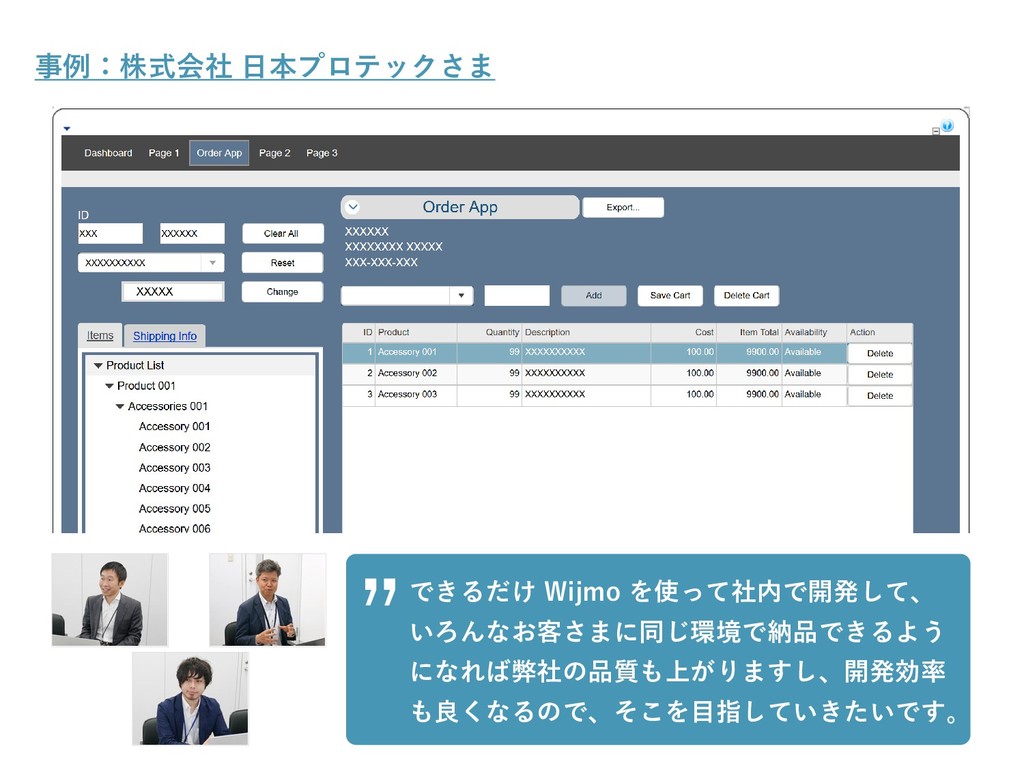Open the product combo box arrow beside Add
The height and width of the screenshot is (768, 1024).
tap(461, 295)
